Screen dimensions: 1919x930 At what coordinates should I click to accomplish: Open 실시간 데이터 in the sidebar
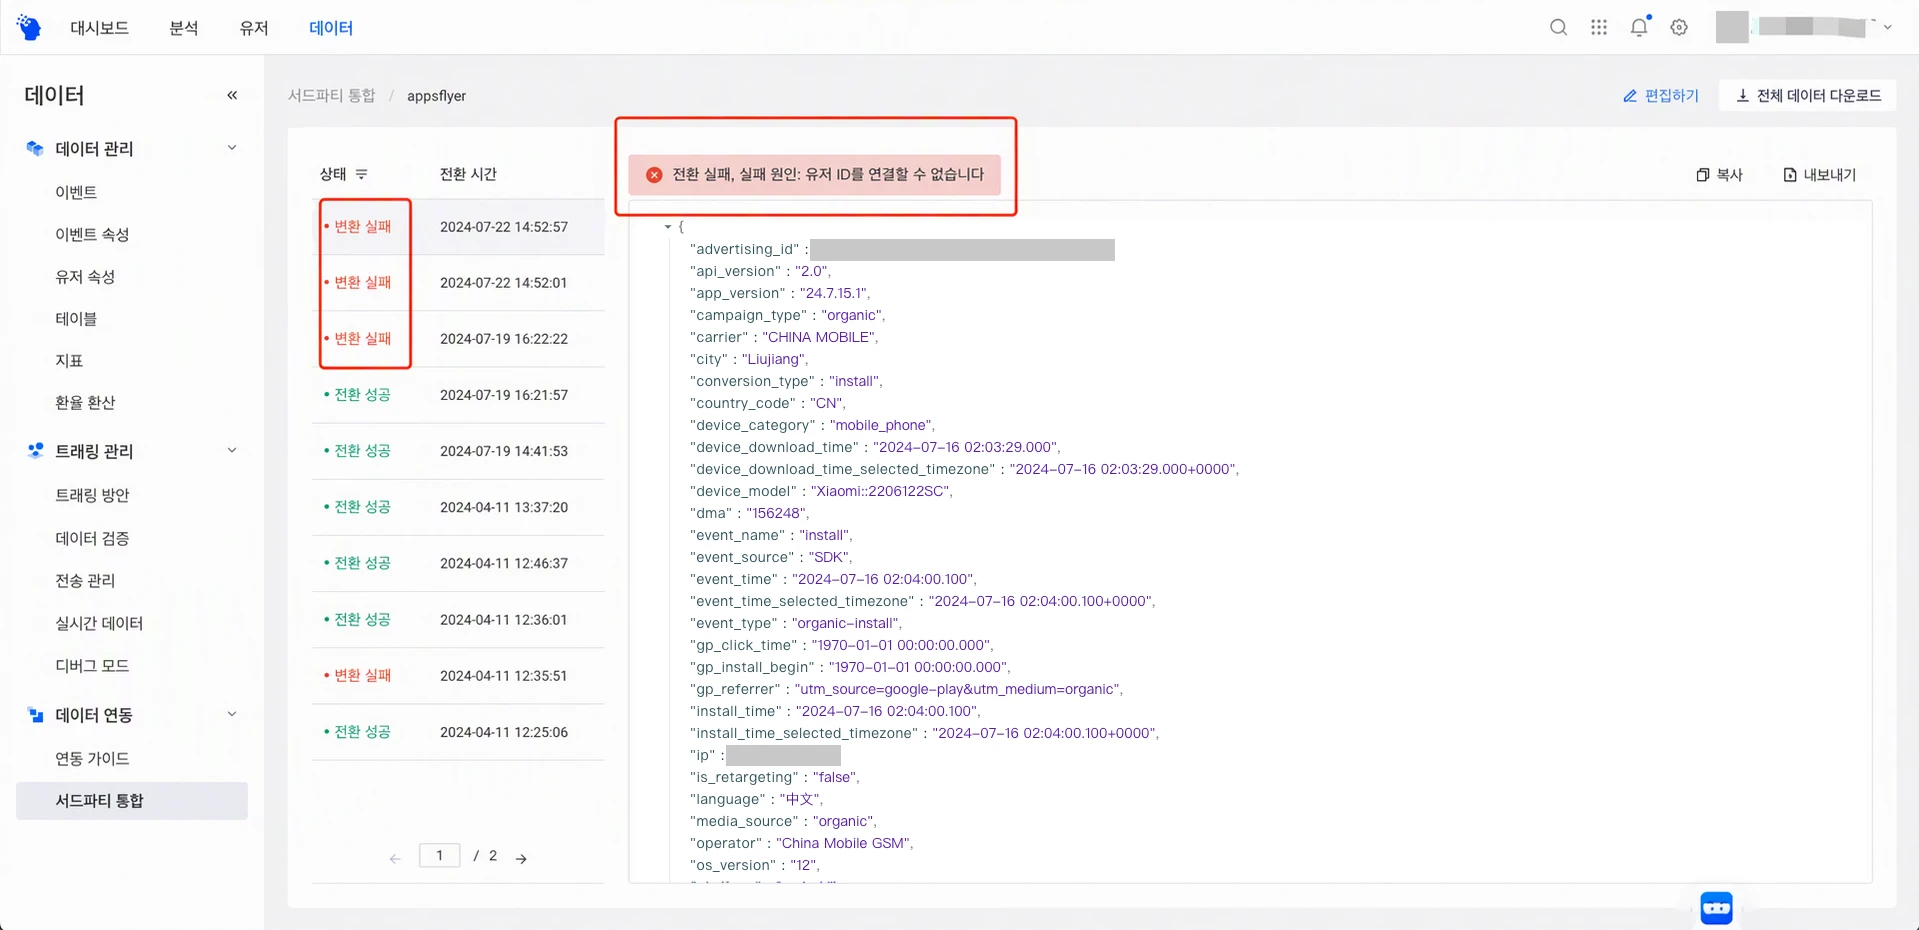(99, 623)
